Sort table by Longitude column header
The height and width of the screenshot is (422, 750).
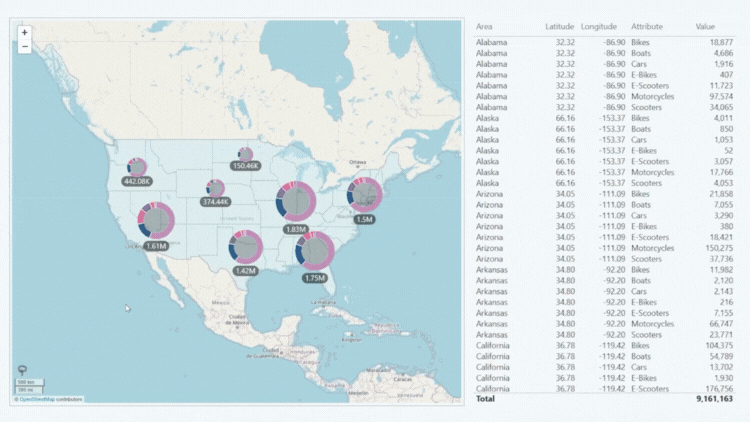click(599, 27)
